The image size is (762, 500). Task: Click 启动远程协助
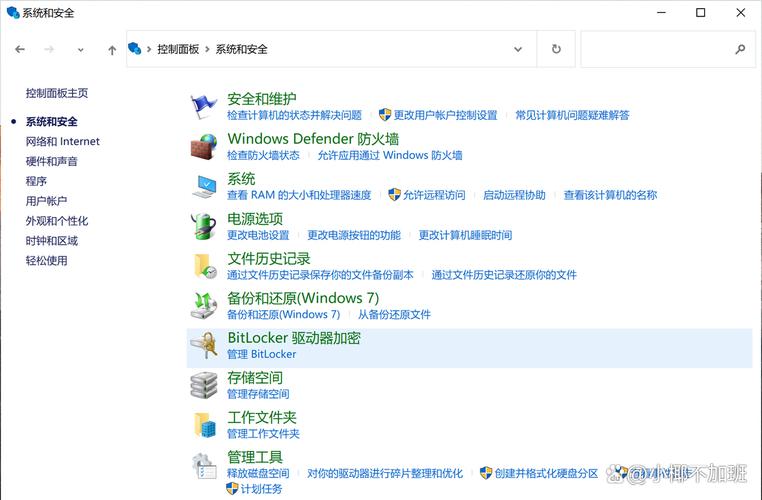[515, 195]
